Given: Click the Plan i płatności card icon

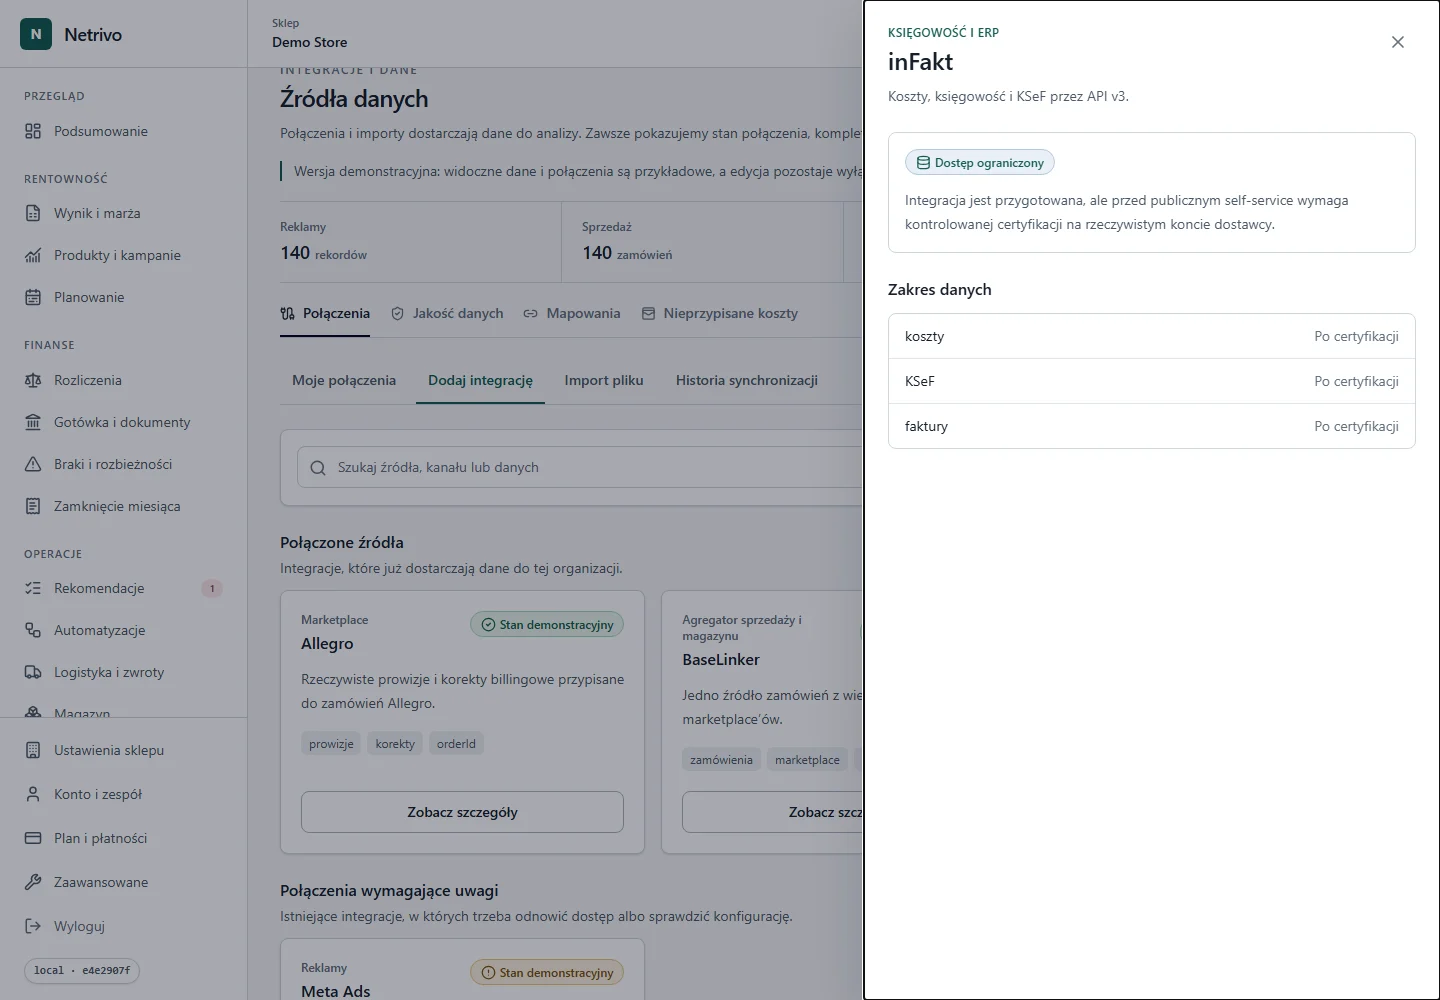Looking at the screenshot, I should pyautogui.click(x=33, y=838).
